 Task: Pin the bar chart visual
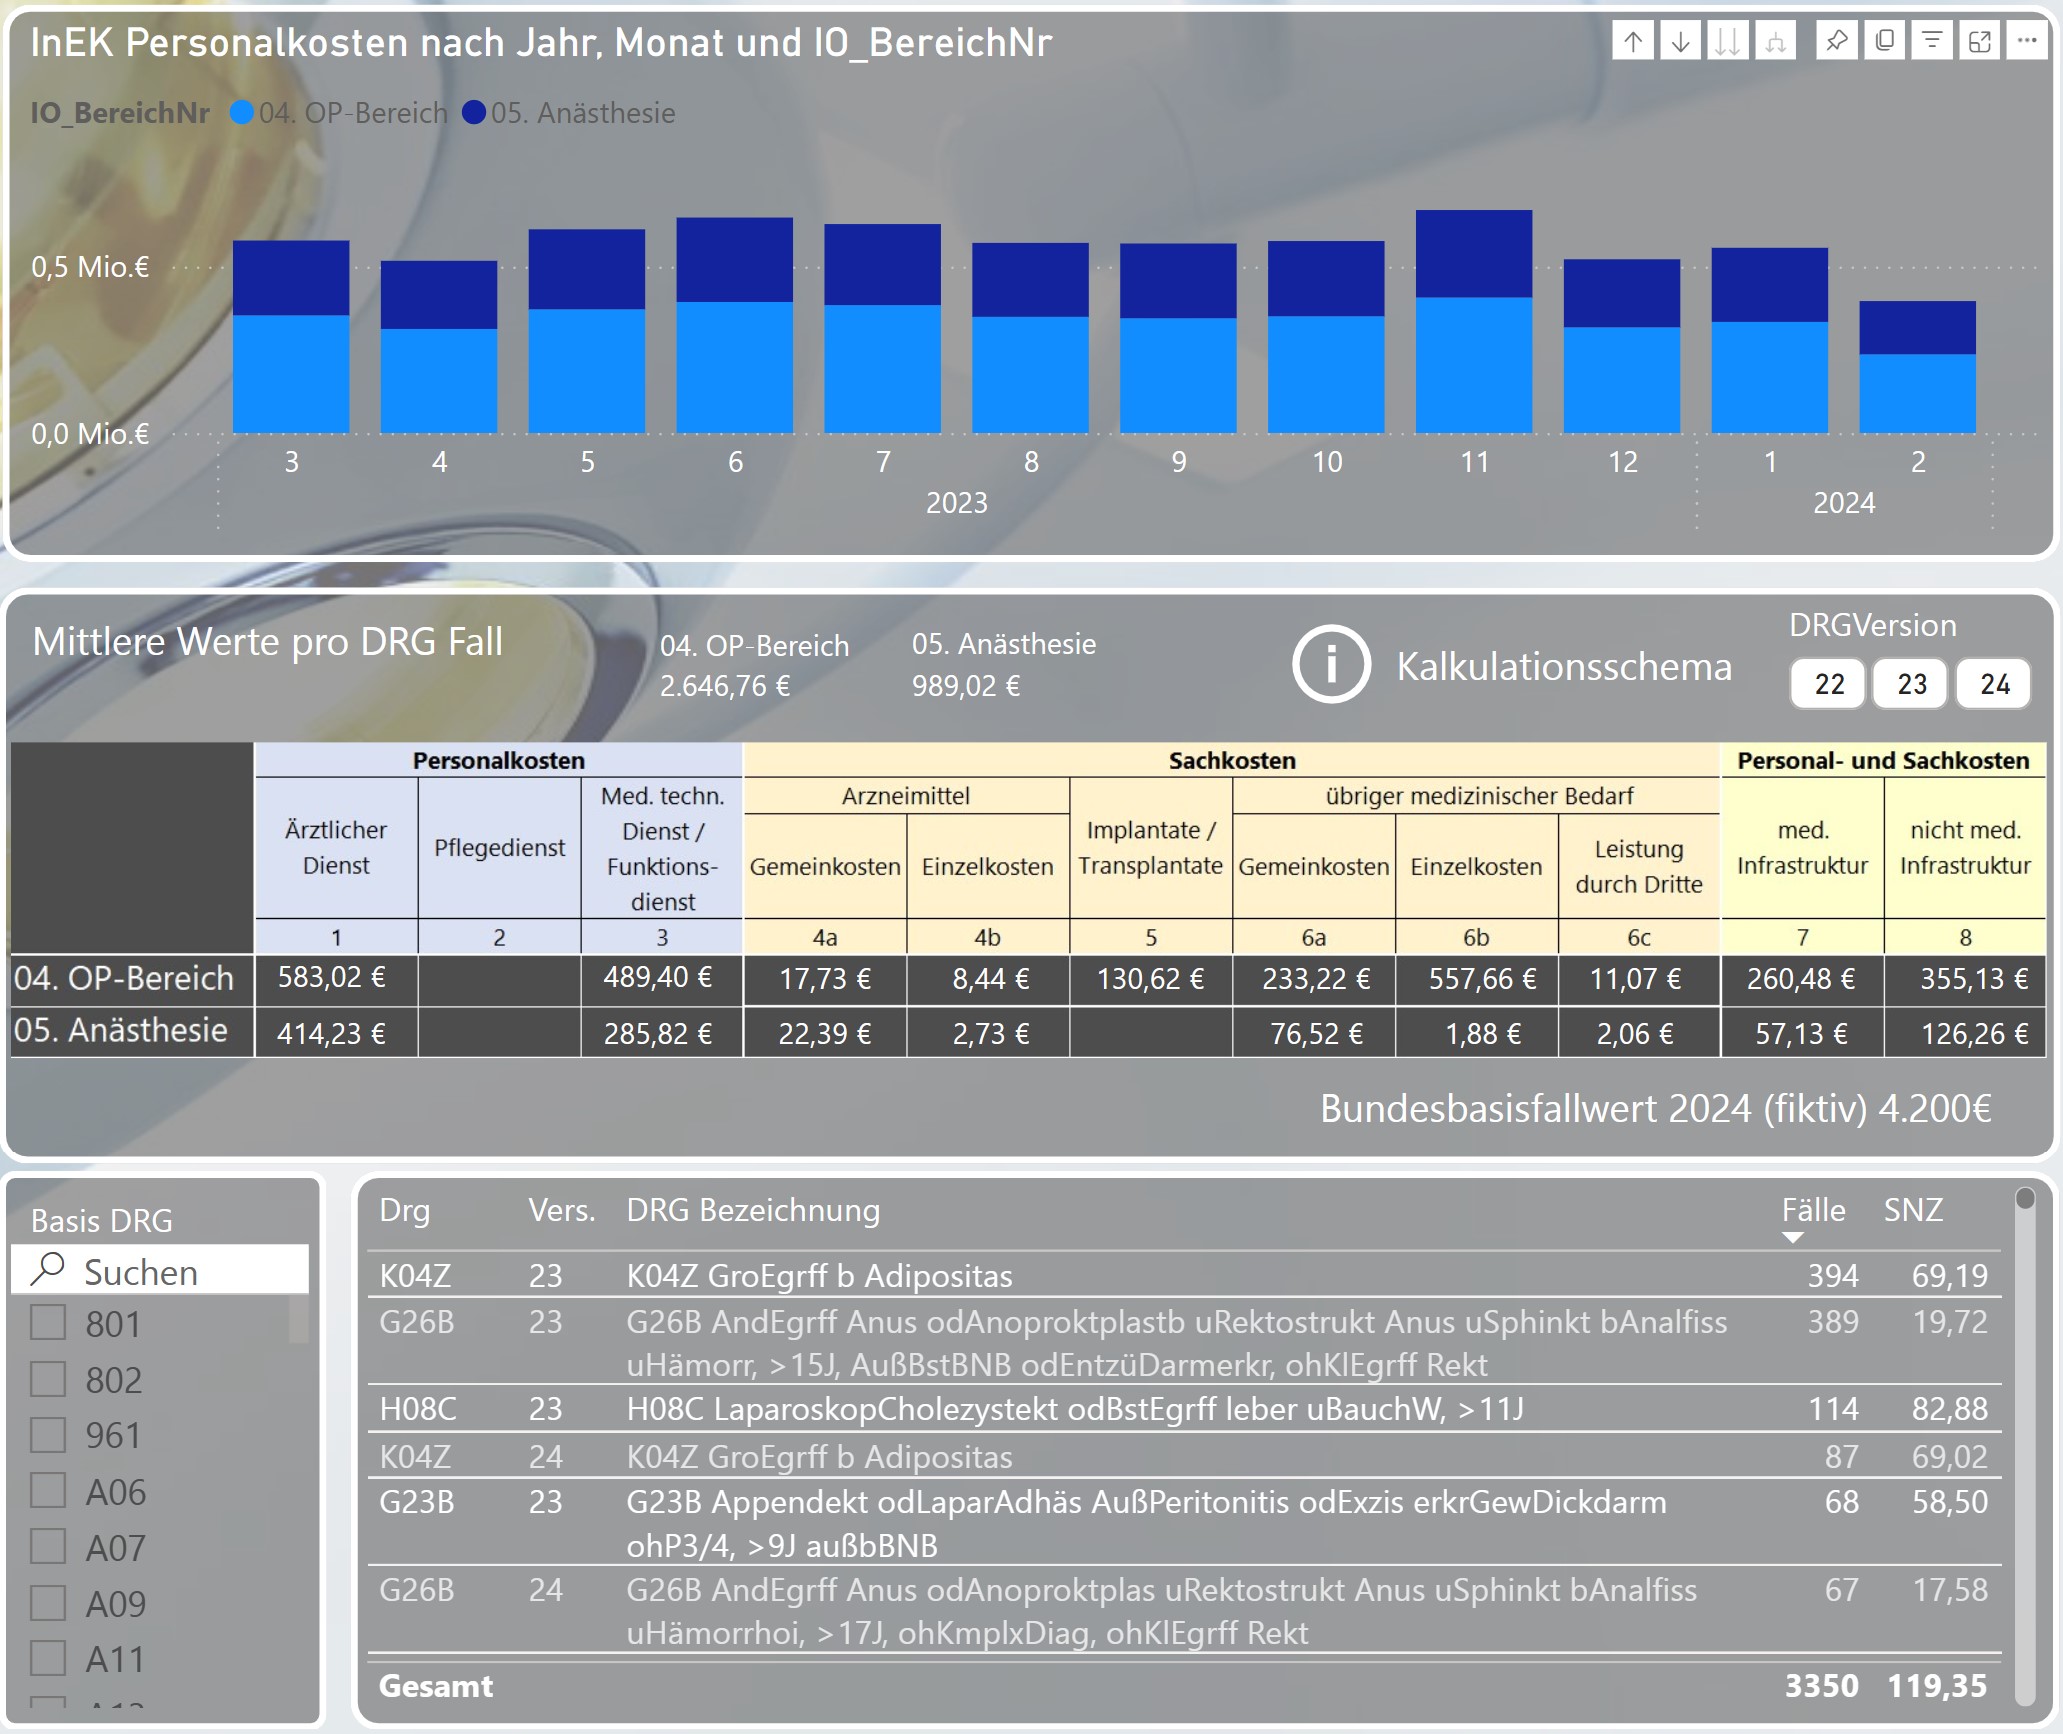coord(1837,42)
